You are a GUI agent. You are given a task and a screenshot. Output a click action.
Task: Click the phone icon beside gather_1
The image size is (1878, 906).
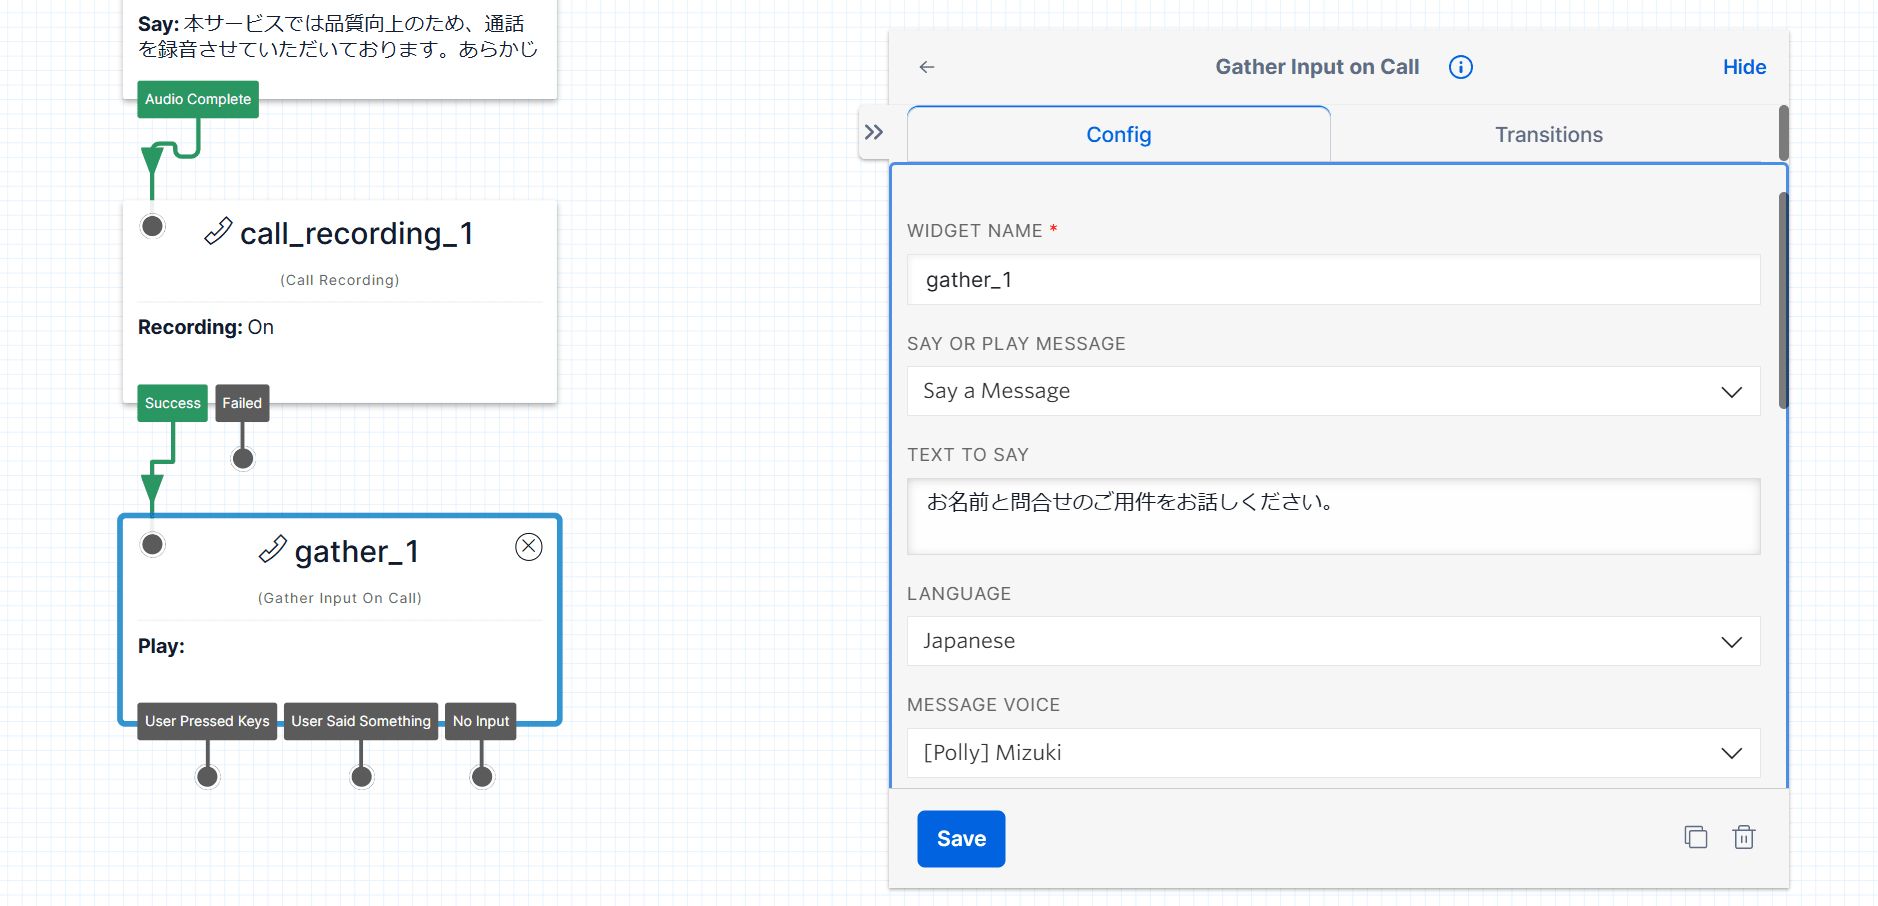272,549
